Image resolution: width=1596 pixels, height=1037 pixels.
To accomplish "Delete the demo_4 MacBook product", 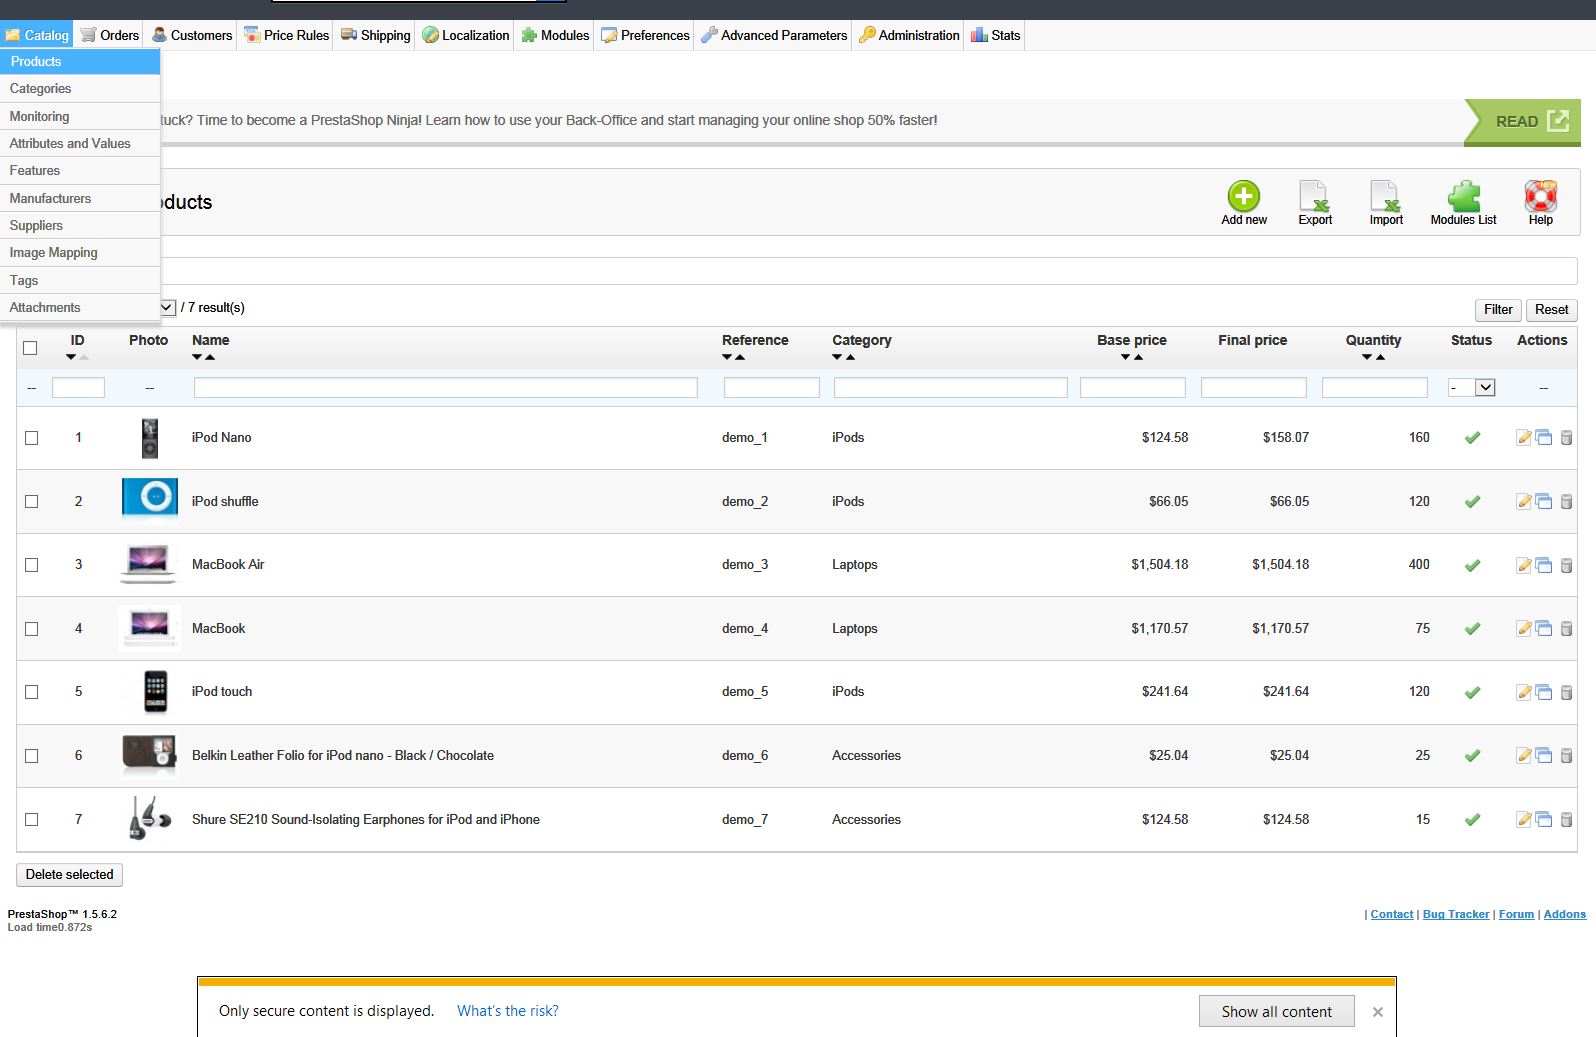I will (1566, 628).
